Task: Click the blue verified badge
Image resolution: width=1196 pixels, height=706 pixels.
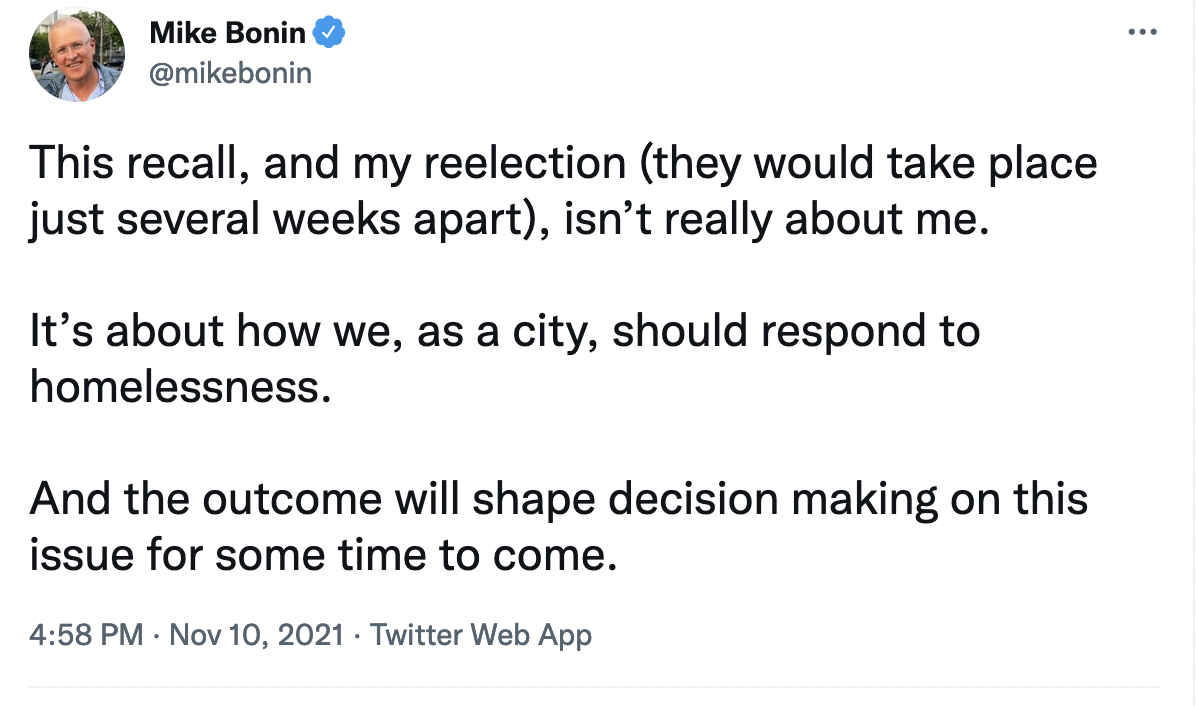Action: click(x=329, y=33)
